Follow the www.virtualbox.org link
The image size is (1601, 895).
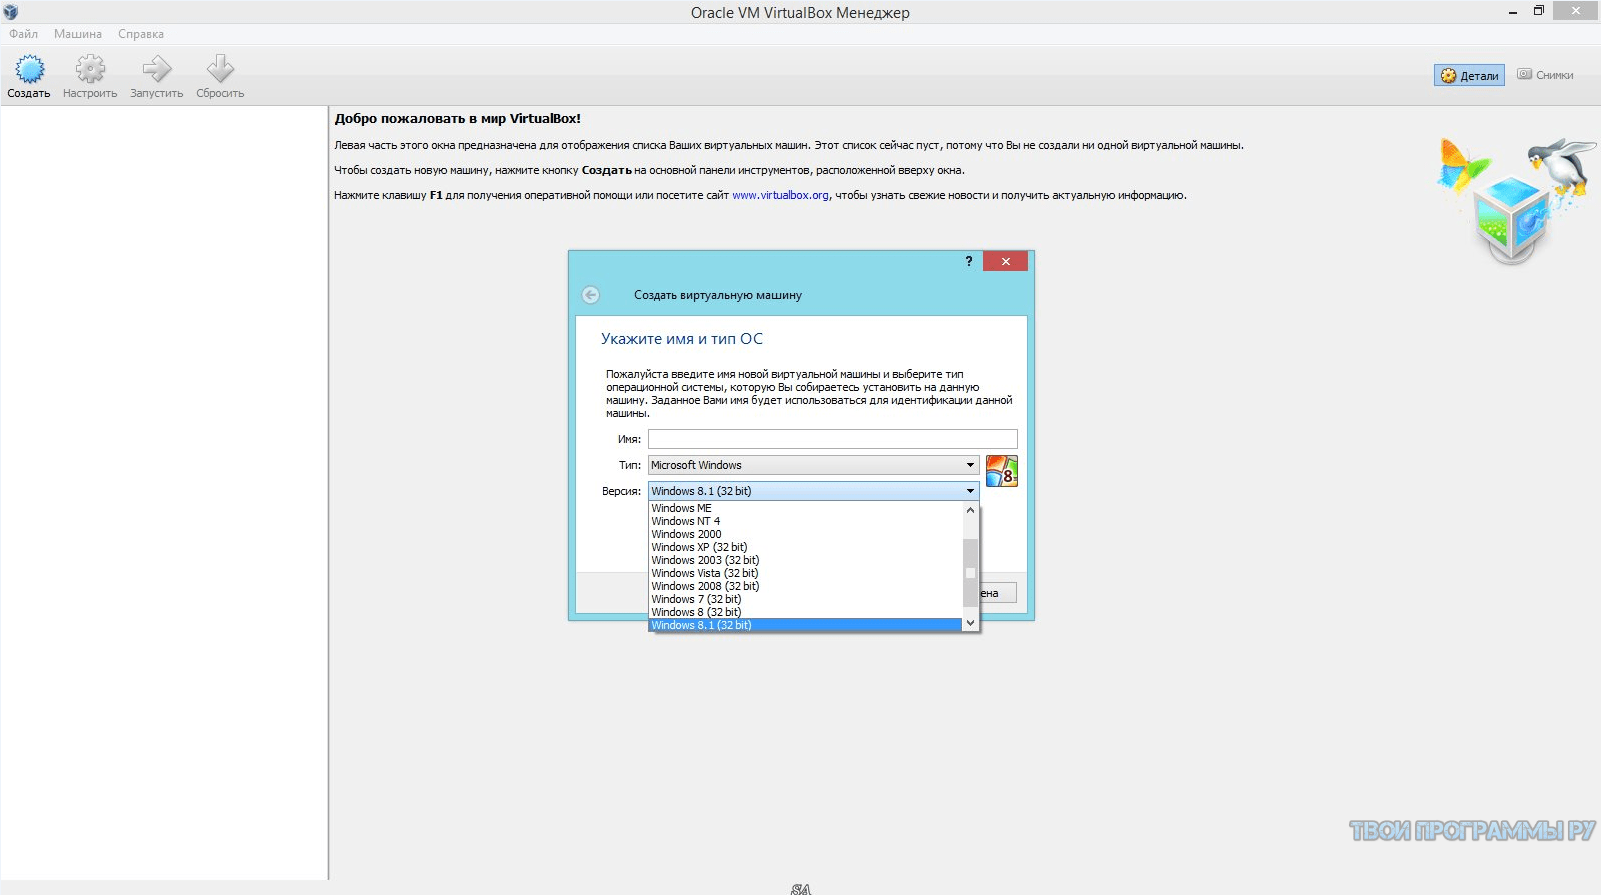coord(780,196)
